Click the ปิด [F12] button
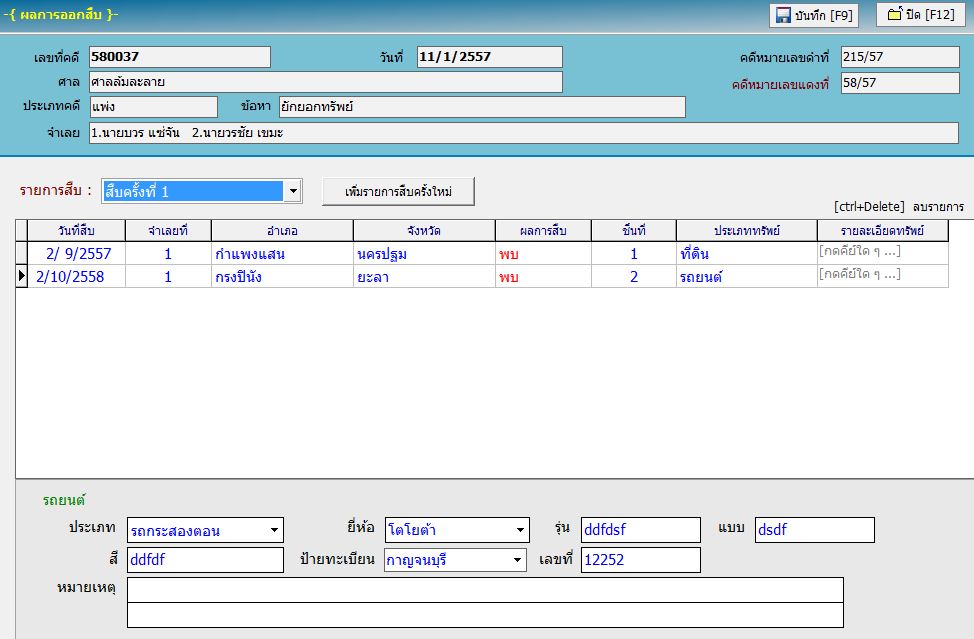974x639 pixels. coord(921,14)
